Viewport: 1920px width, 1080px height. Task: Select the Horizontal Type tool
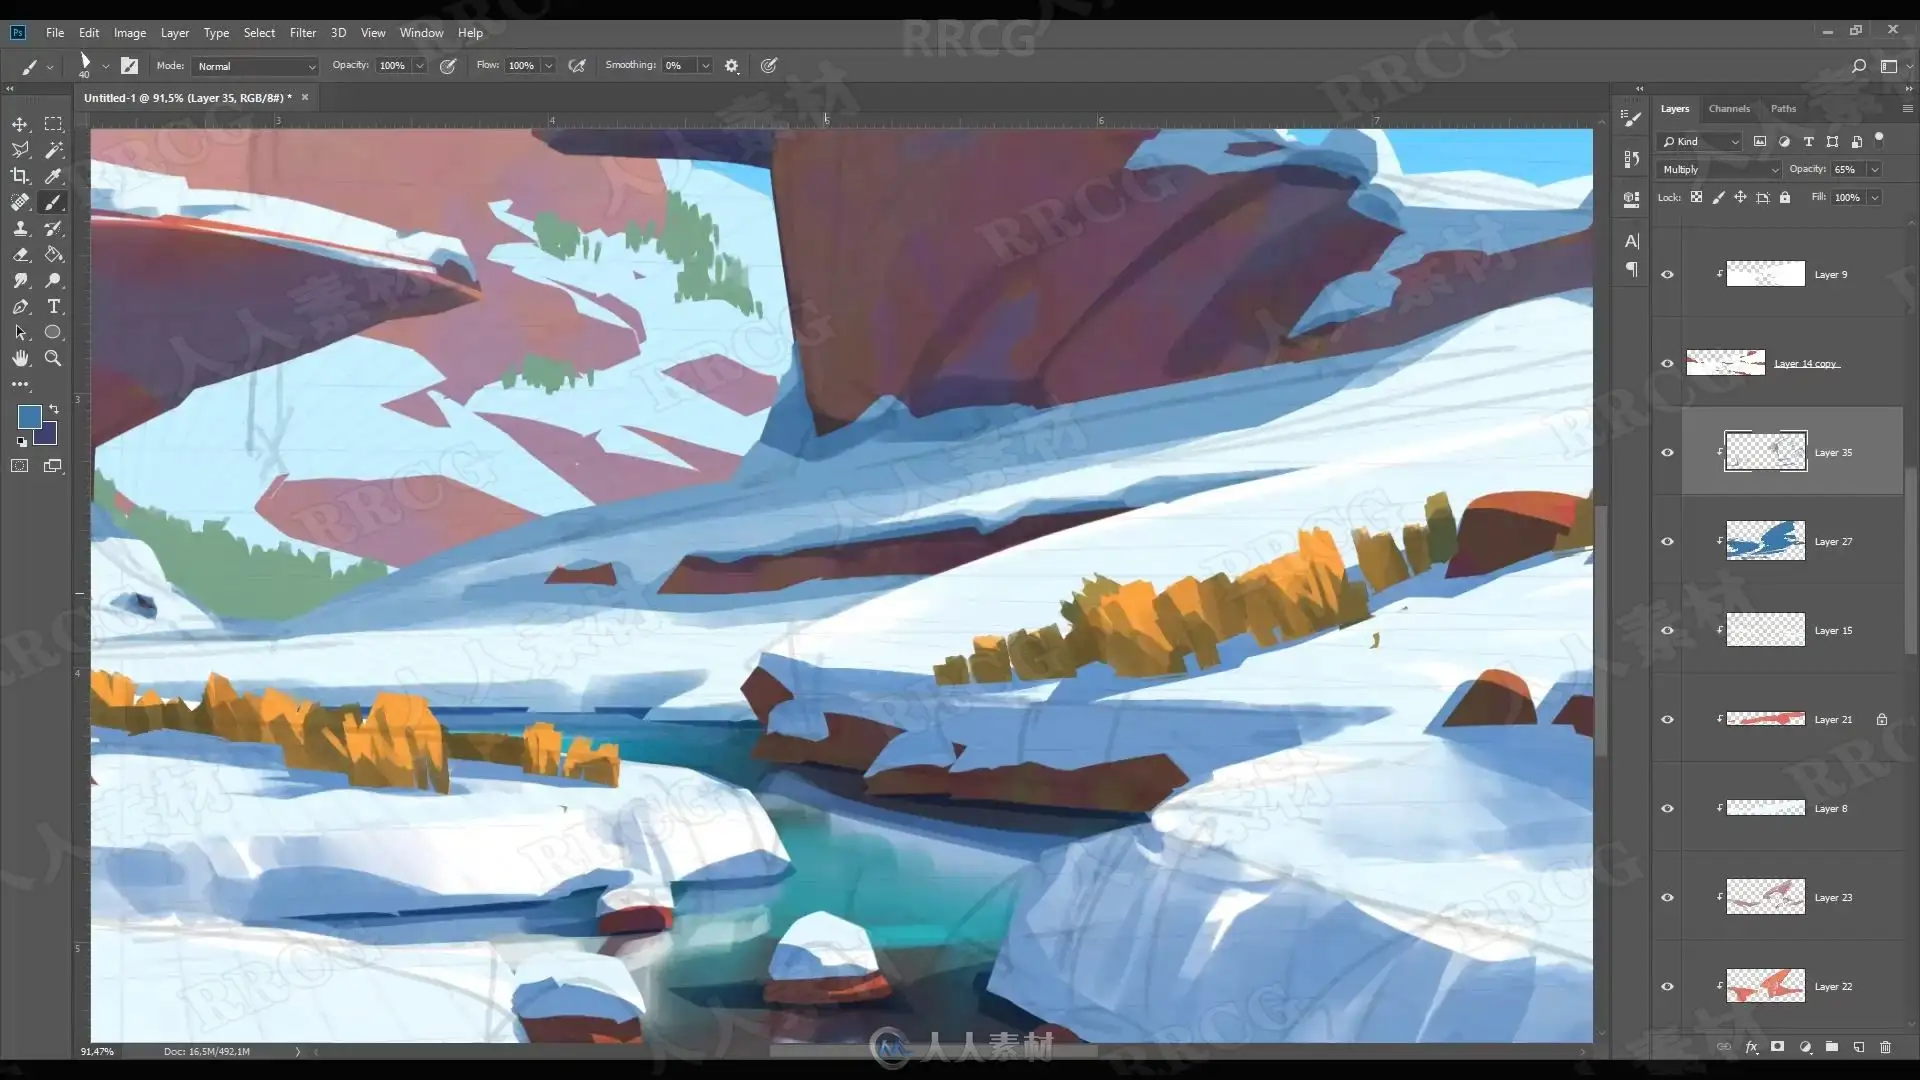coord(53,306)
